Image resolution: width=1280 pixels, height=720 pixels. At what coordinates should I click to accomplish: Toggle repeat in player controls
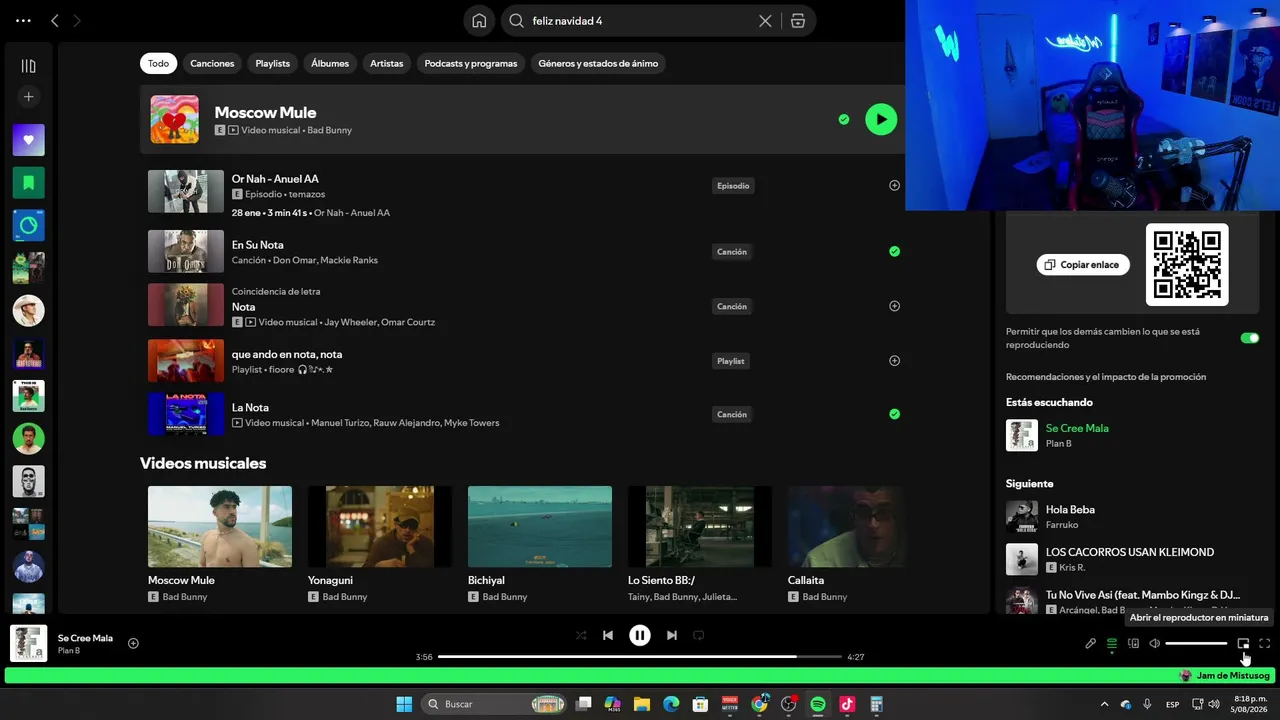699,635
